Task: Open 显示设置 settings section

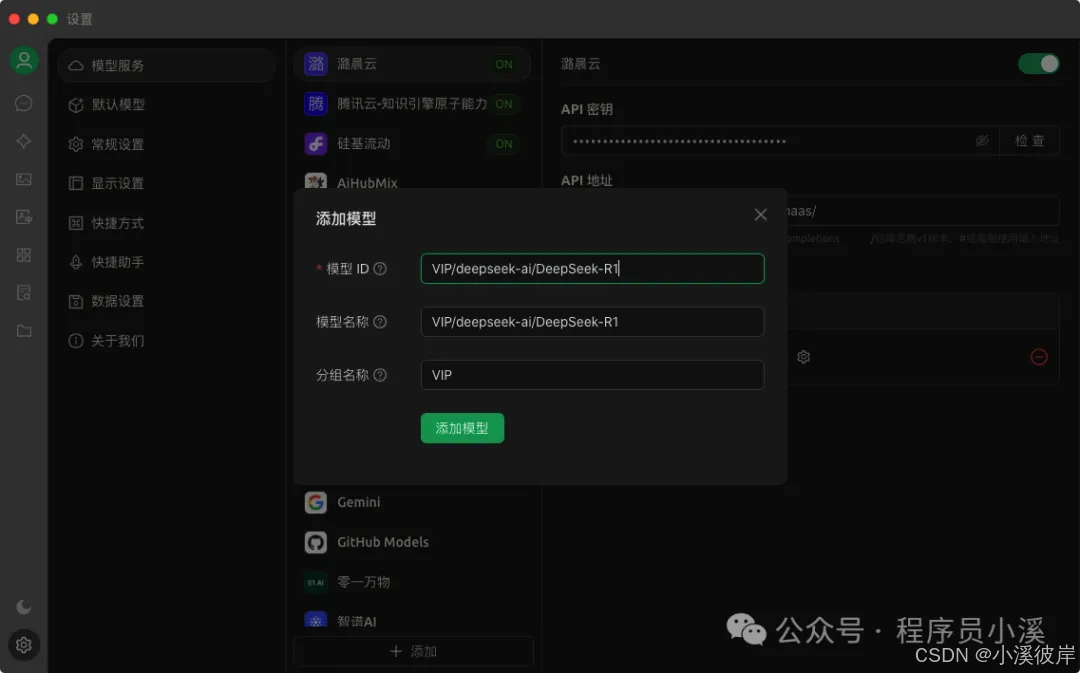Action: [167, 183]
